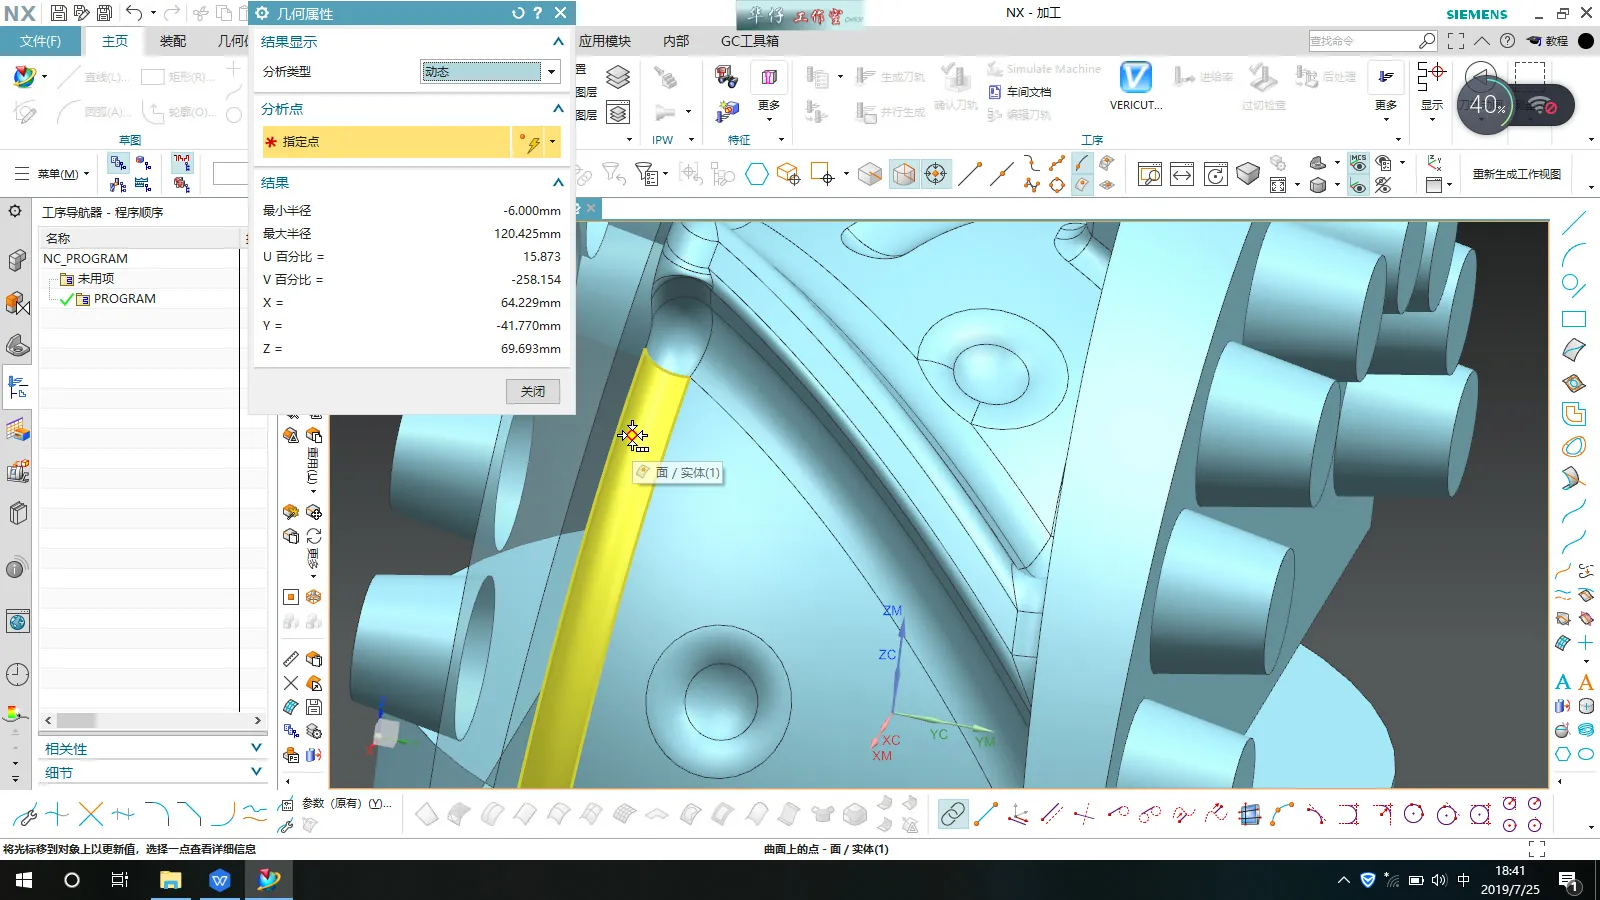Open the search magnifier icon

click(x=1427, y=41)
